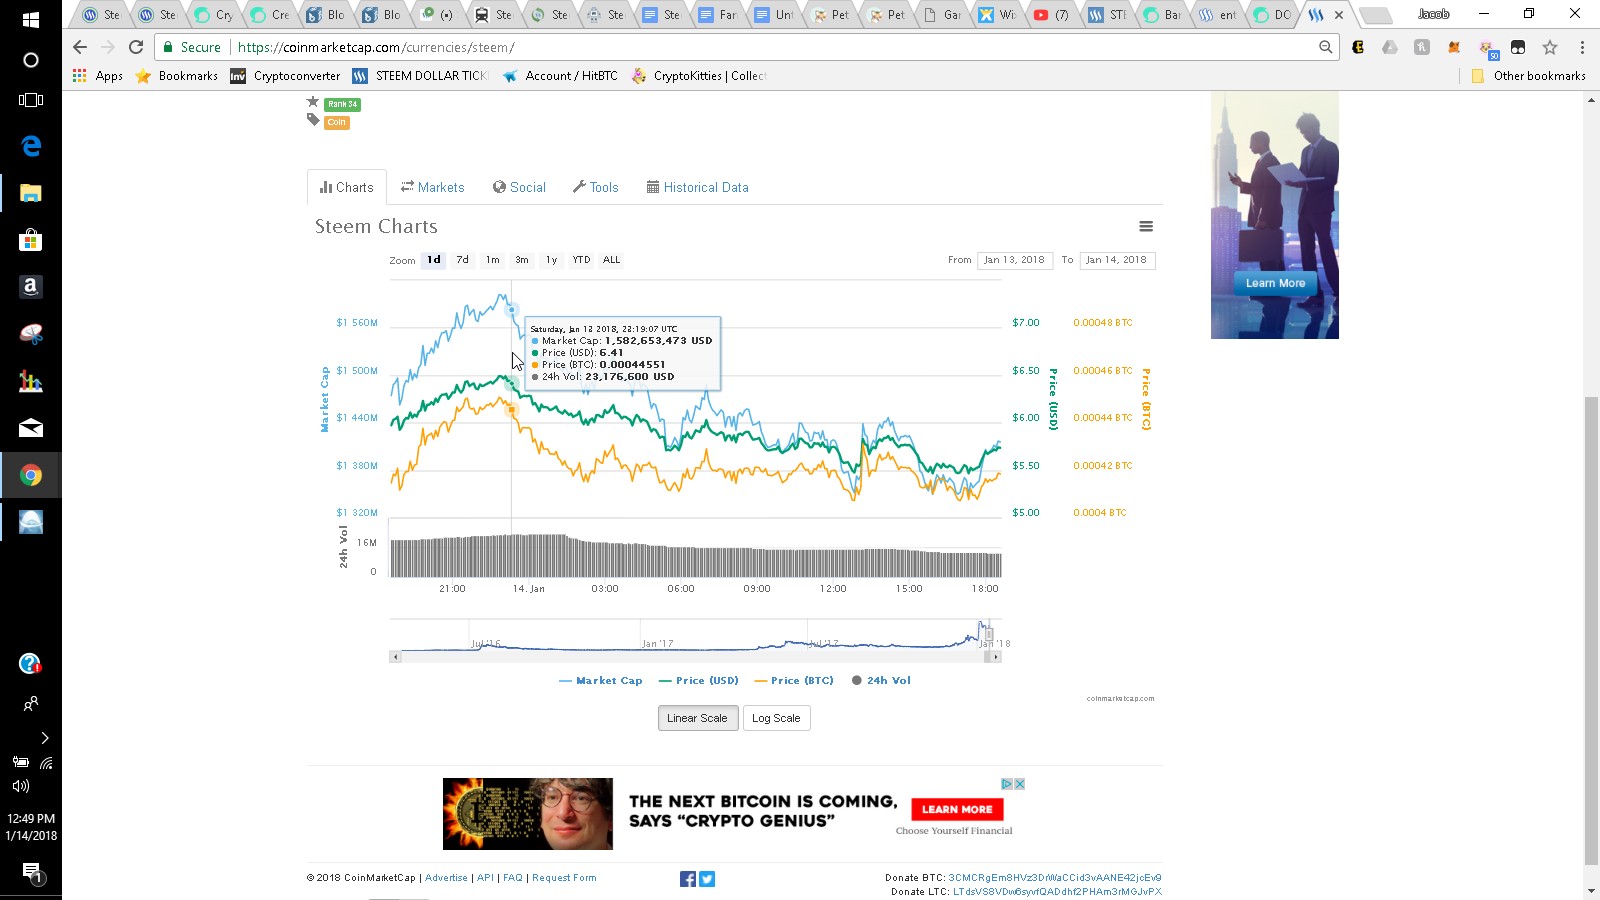Open the API footer link
The width and height of the screenshot is (1600, 900).
coord(485,878)
